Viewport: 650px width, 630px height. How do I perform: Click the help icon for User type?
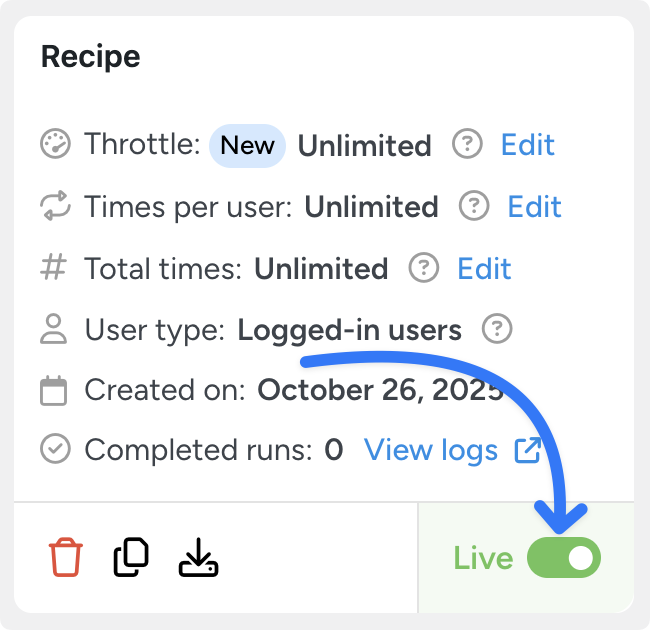(x=497, y=329)
